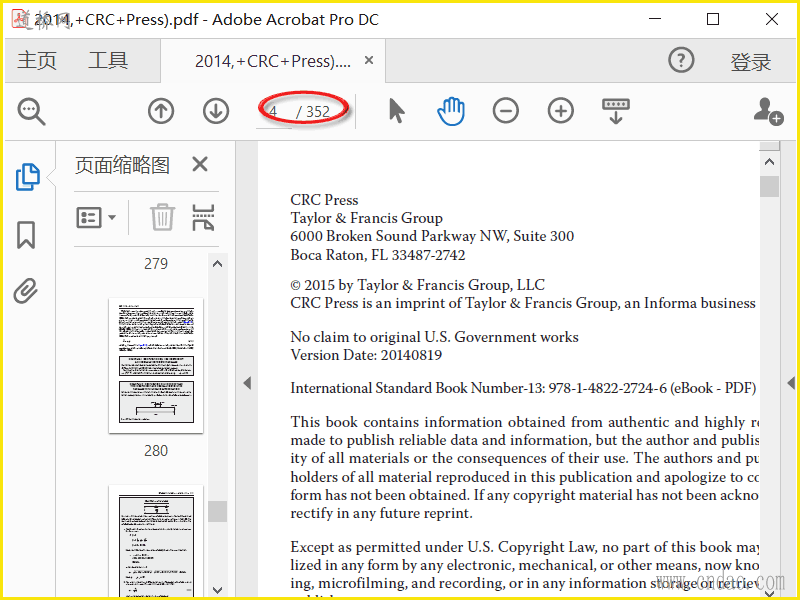The height and width of the screenshot is (600, 800).
Task: Zoom in with the plus button
Action: pyautogui.click(x=561, y=111)
